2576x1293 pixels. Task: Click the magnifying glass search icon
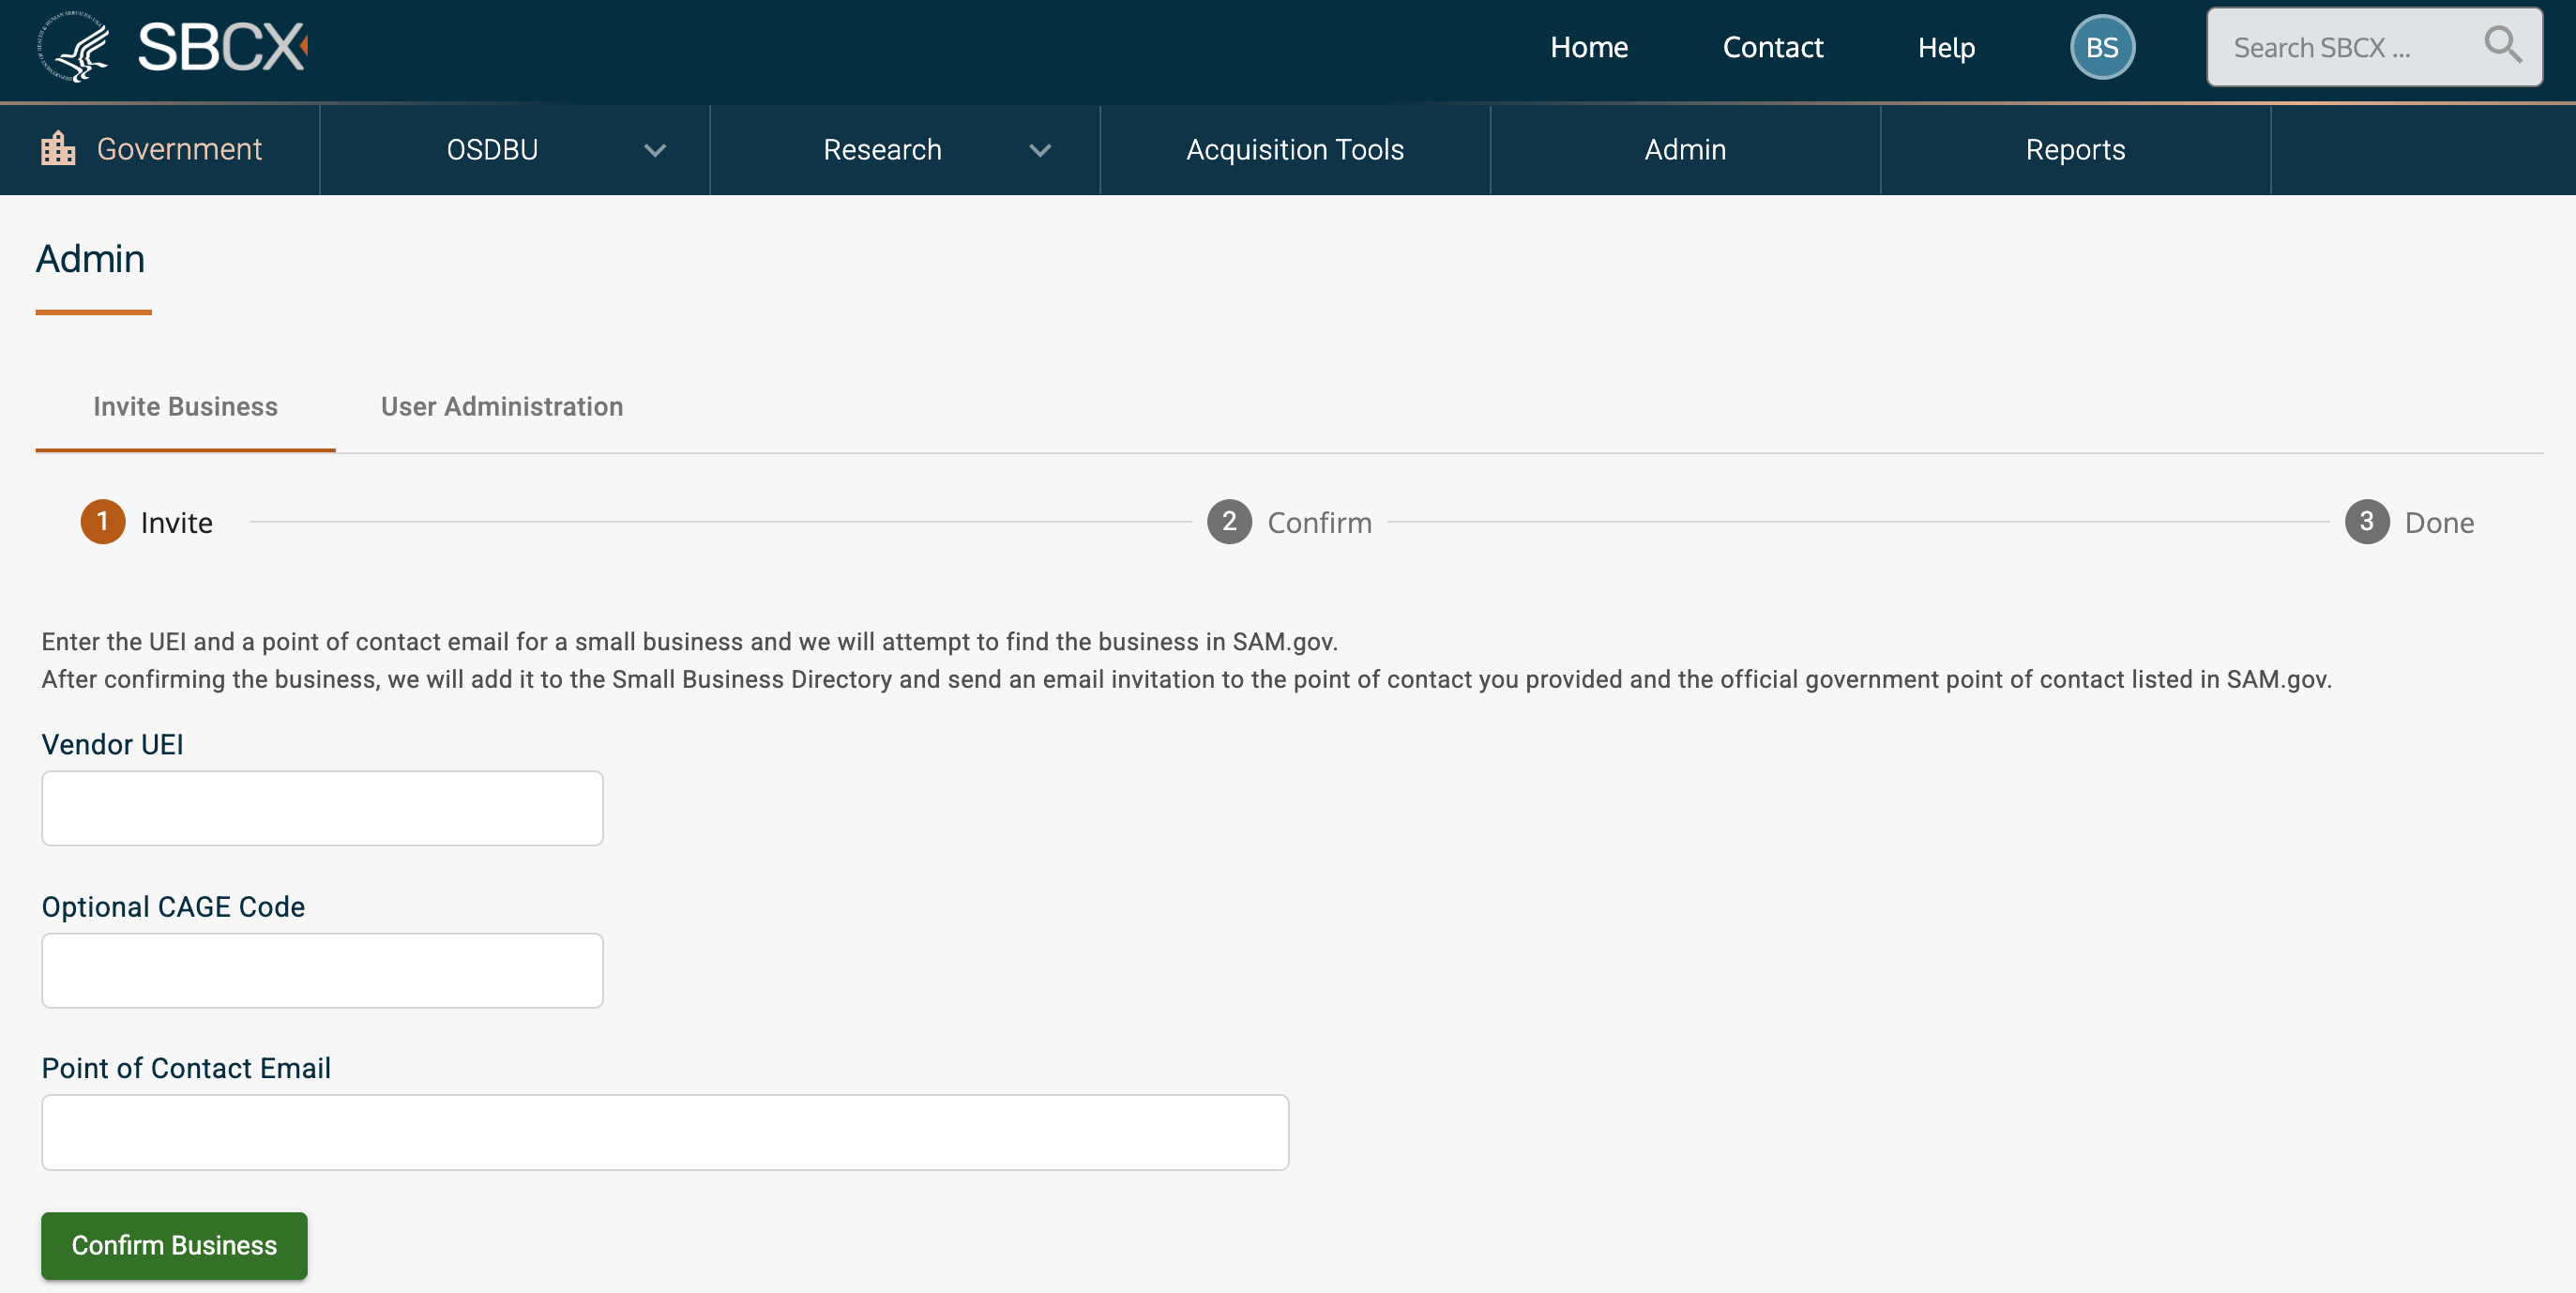[x=2502, y=45]
